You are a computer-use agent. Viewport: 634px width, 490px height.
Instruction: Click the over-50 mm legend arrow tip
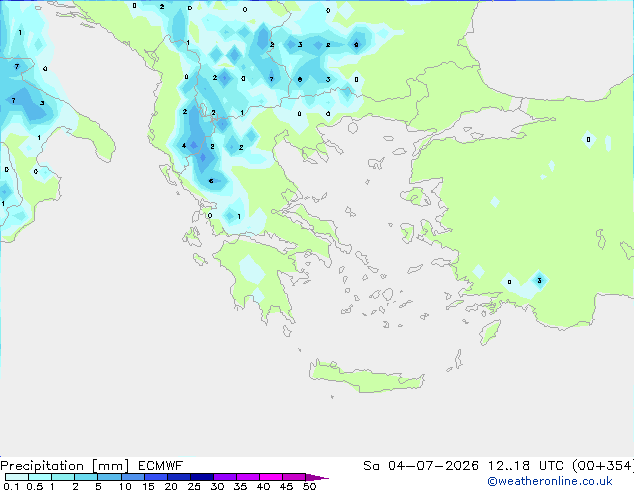coord(317,477)
